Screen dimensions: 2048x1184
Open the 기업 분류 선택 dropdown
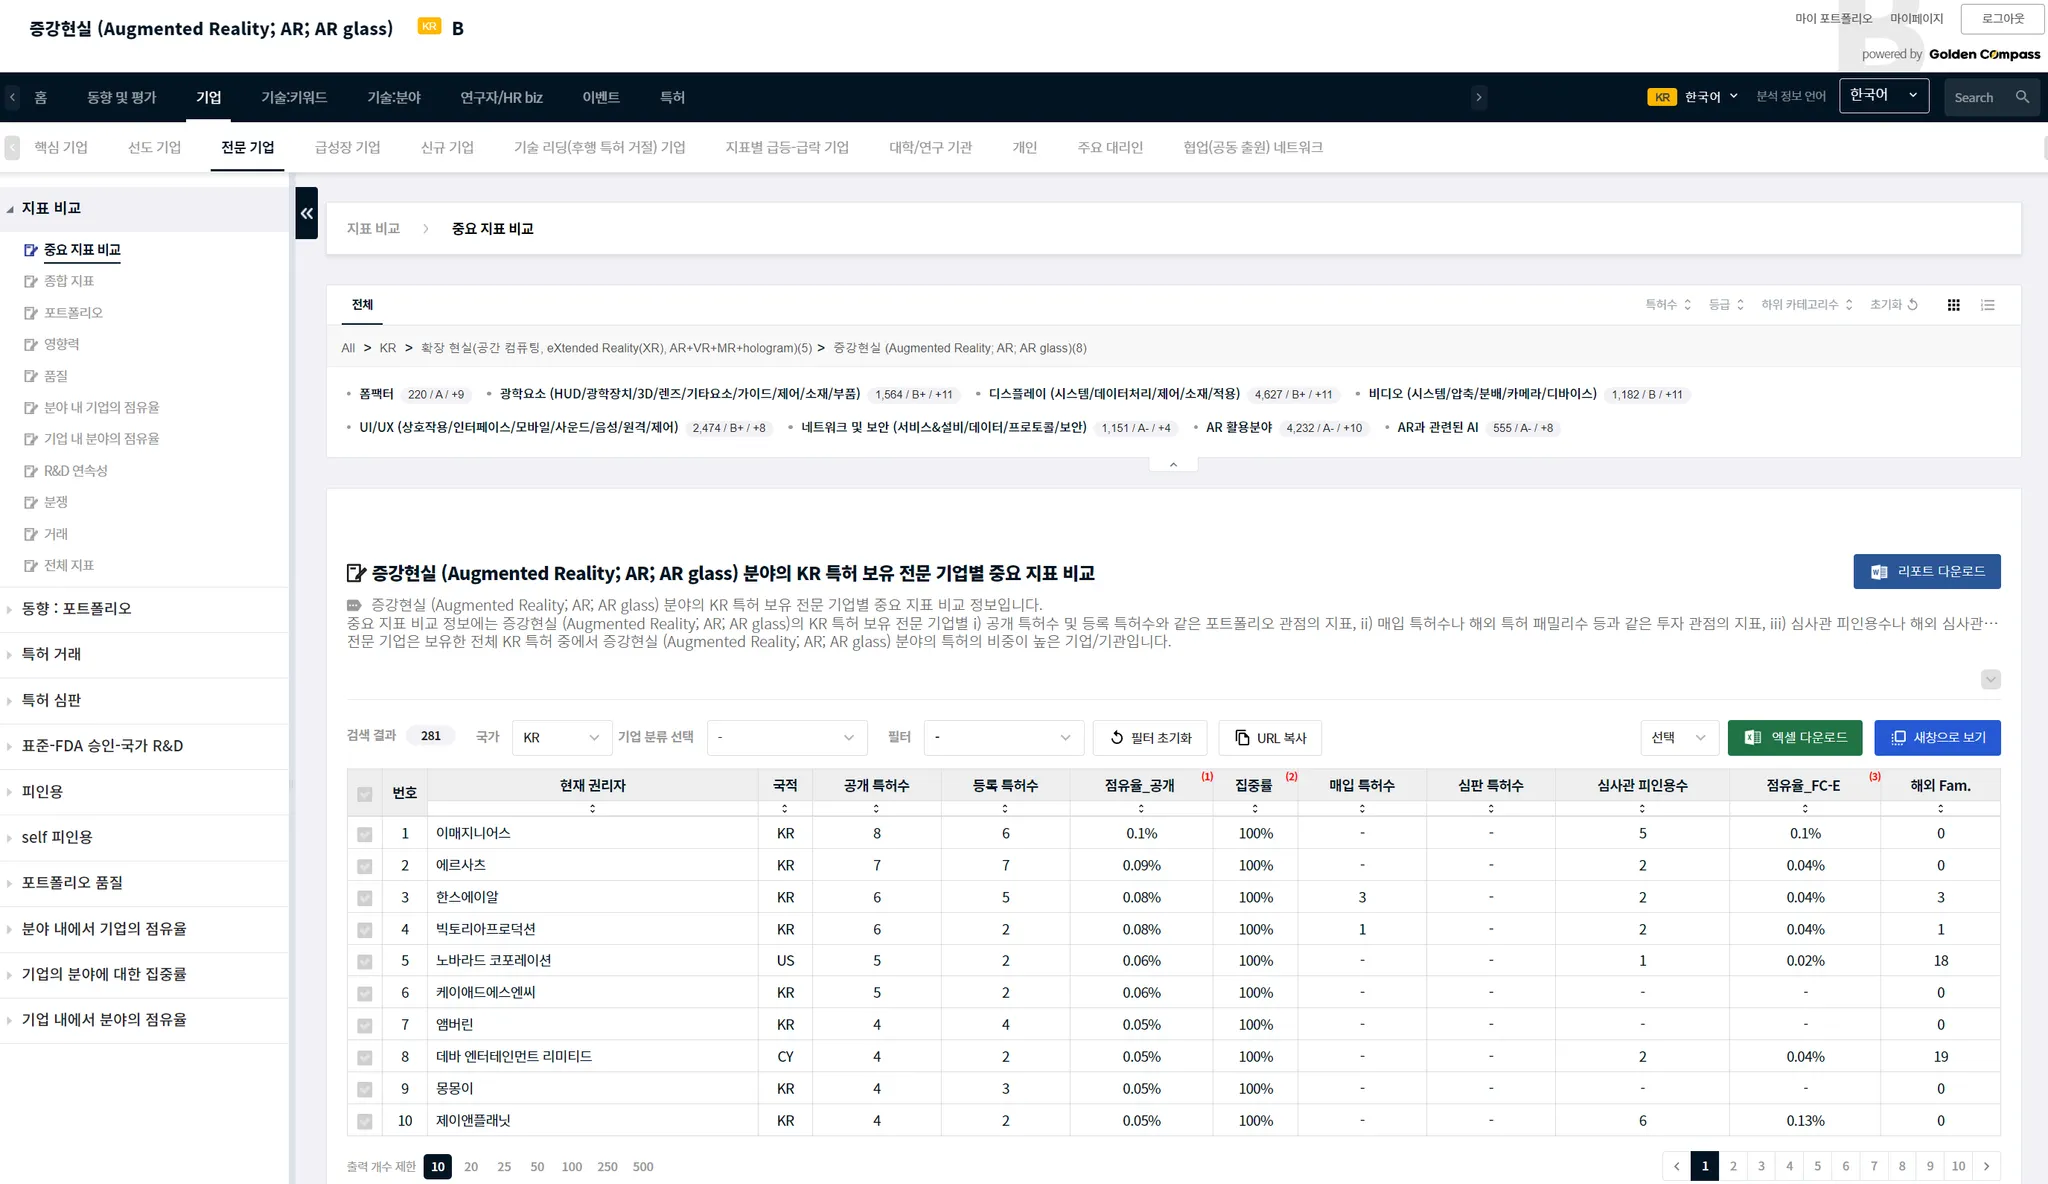[786, 738]
